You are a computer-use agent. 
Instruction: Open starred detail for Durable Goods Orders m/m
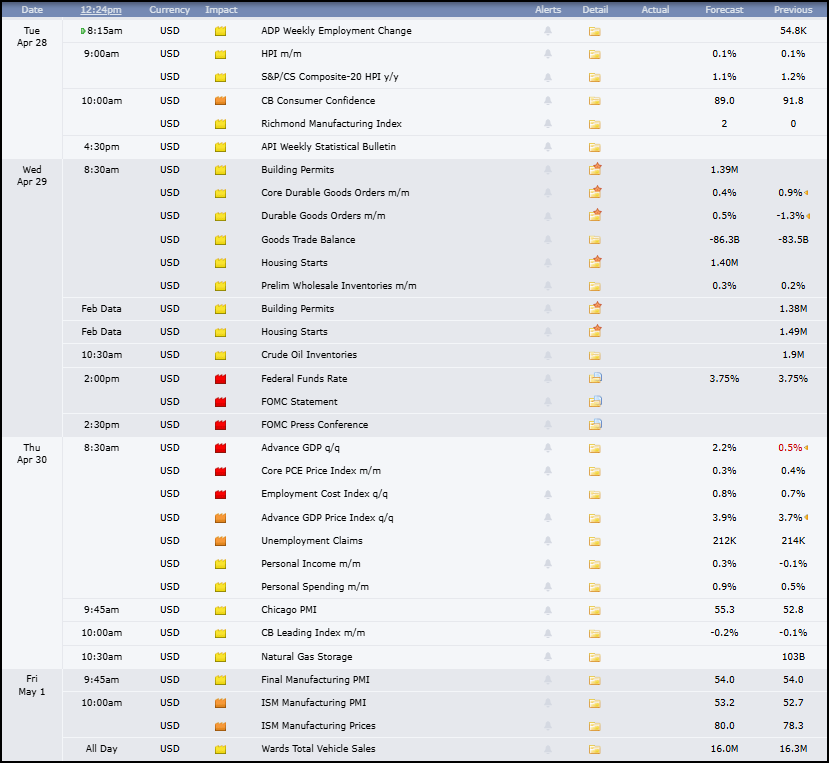[x=595, y=215]
